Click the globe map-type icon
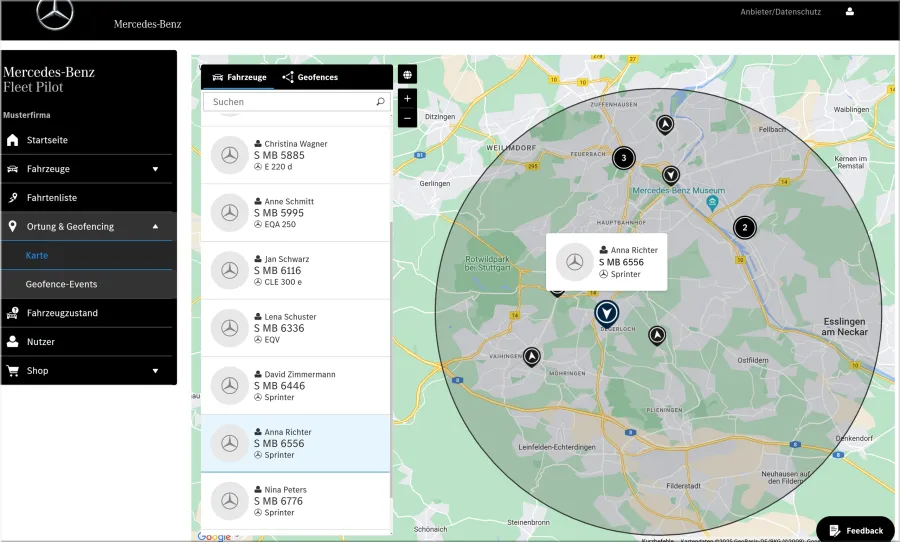The height and width of the screenshot is (542, 900). click(407, 75)
